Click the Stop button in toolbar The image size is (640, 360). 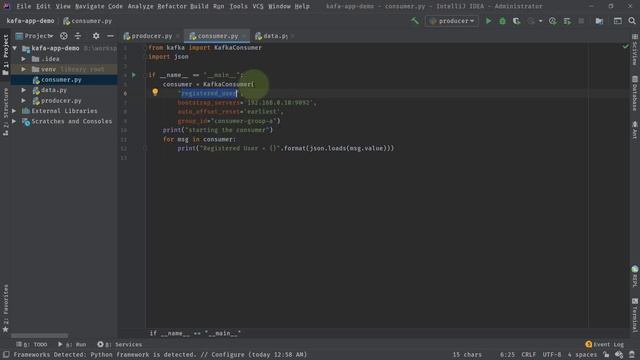[581, 21]
